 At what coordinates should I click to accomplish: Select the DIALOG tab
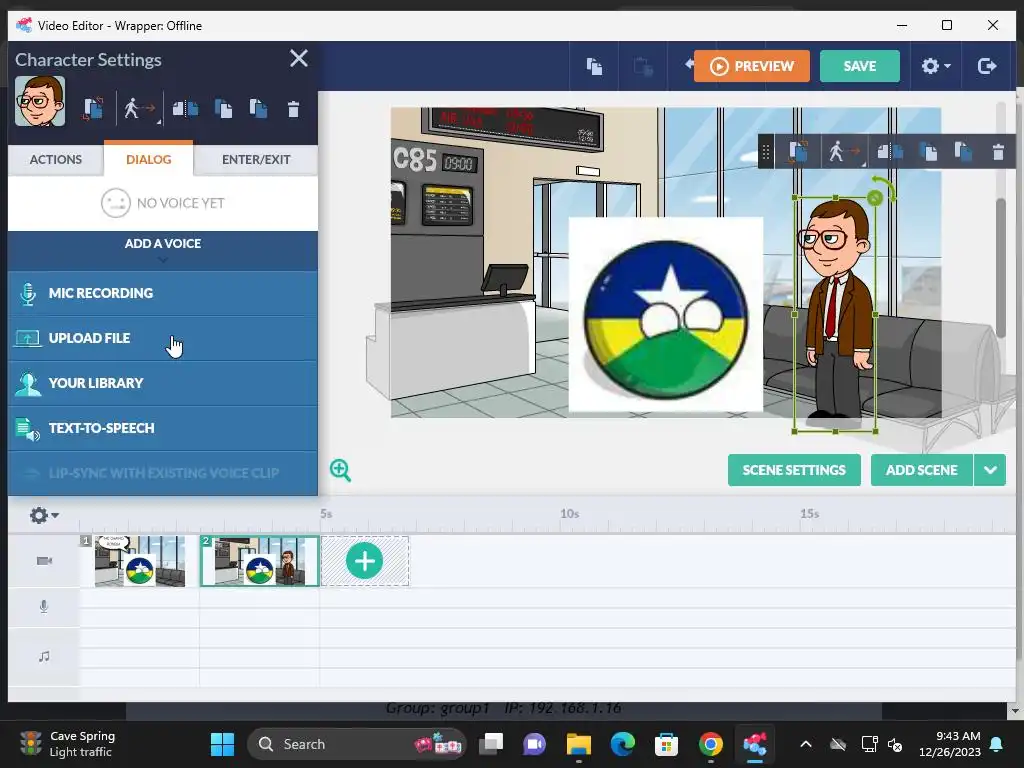point(148,159)
